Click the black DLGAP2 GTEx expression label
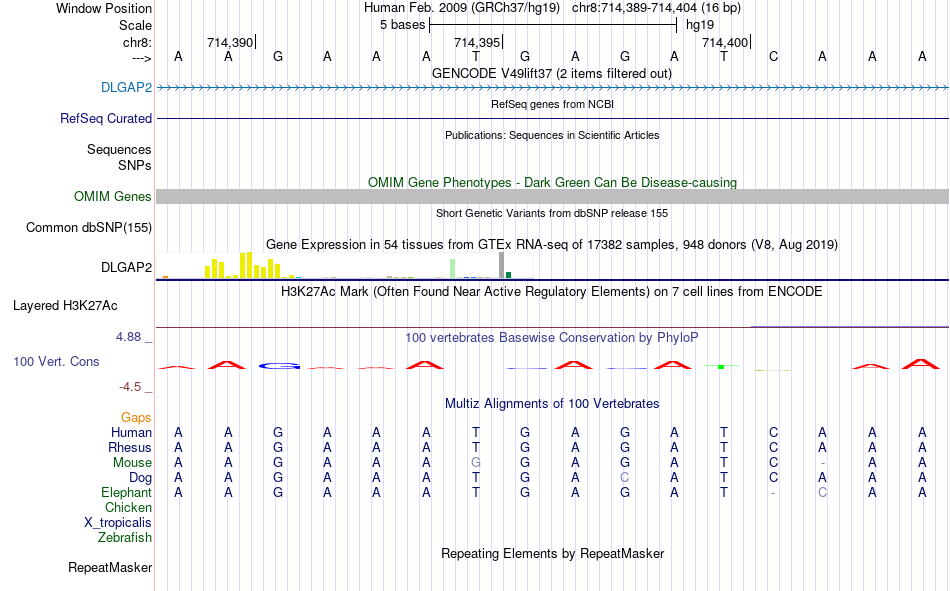 (x=126, y=267)
